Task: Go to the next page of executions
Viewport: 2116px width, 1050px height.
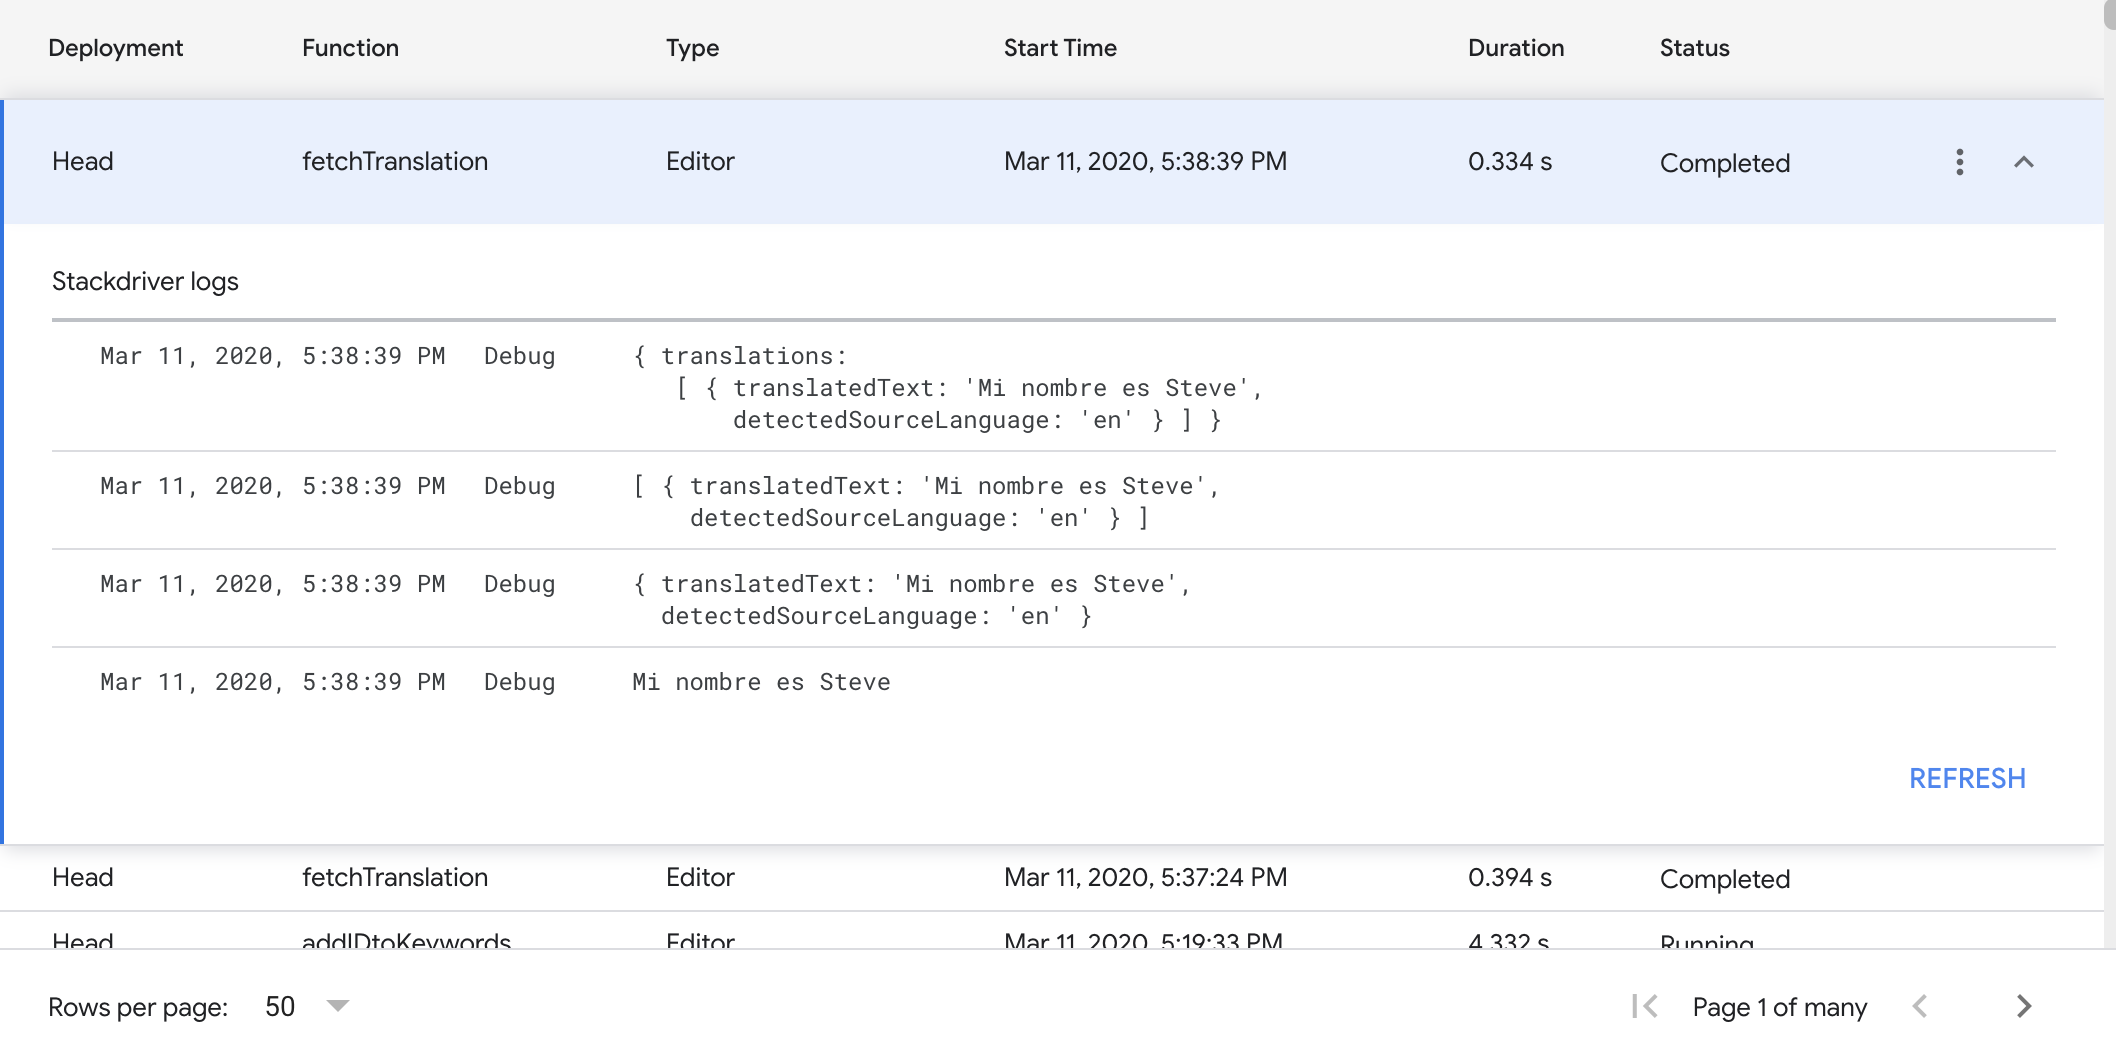Action: [2023, 1006]
